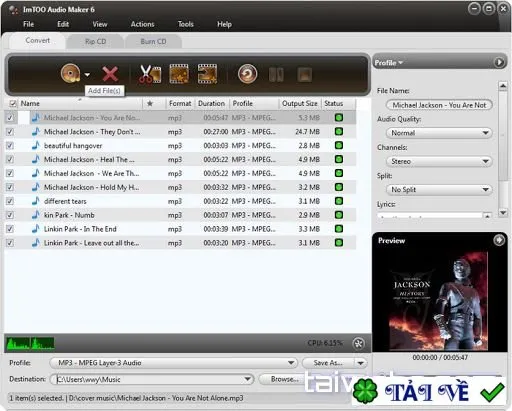Click the Pause toolbar icon
Viewport: 512px width, 411px height.
pos(276,74)
